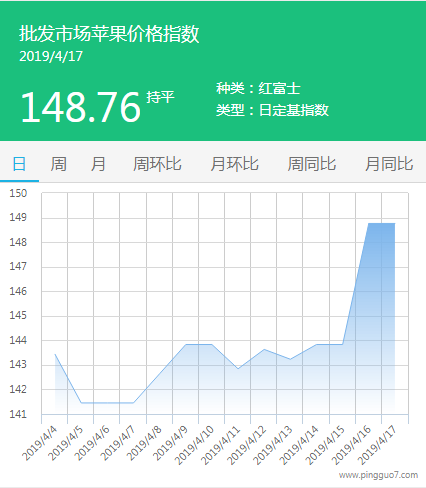Click the x-axis label 2019/4/11
The image size is (426, 488).
pos(220,445)
